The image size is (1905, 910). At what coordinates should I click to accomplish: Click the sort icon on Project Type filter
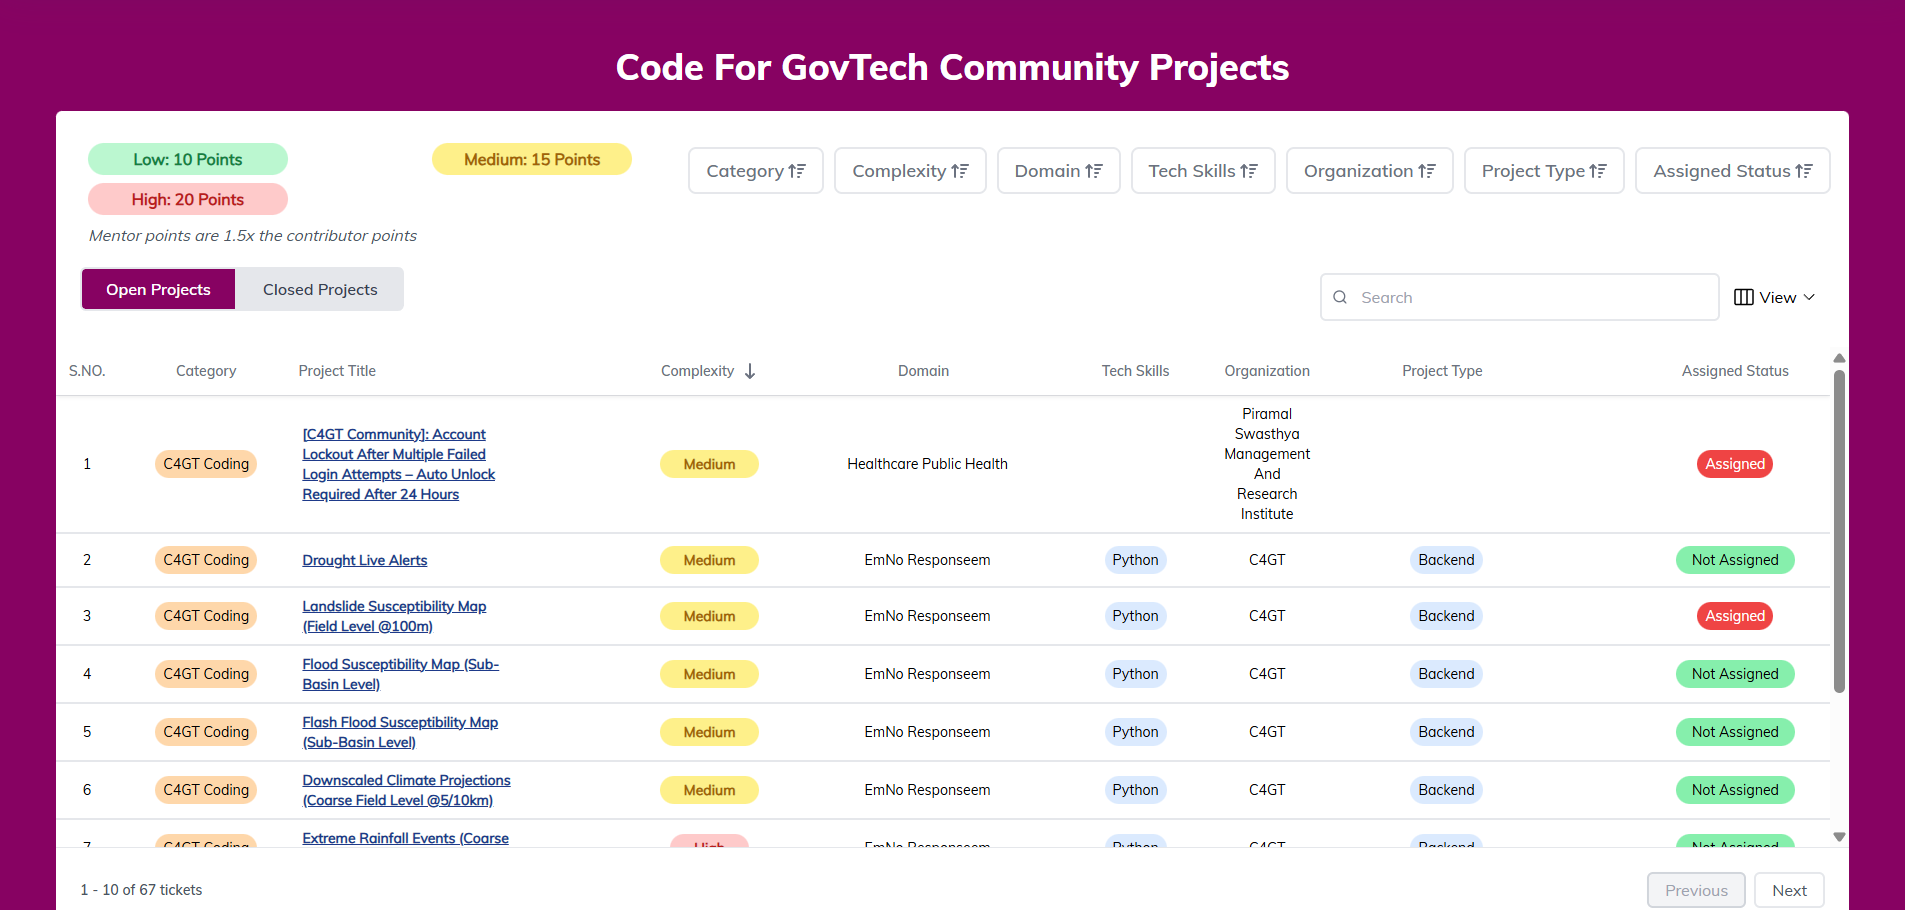(x=1598, y=171)
